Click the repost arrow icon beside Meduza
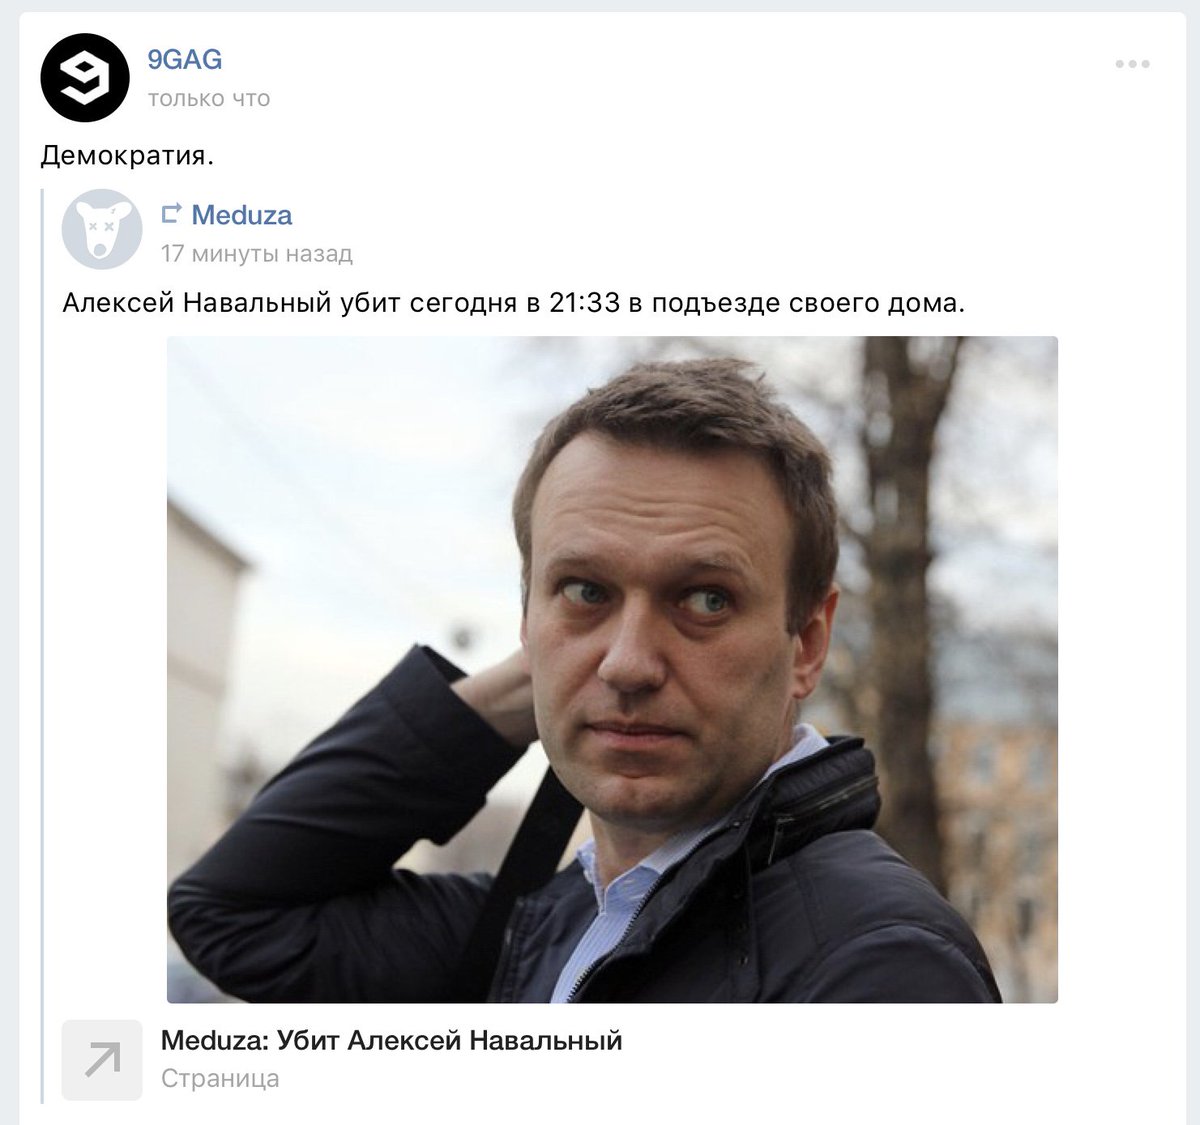 172,214
